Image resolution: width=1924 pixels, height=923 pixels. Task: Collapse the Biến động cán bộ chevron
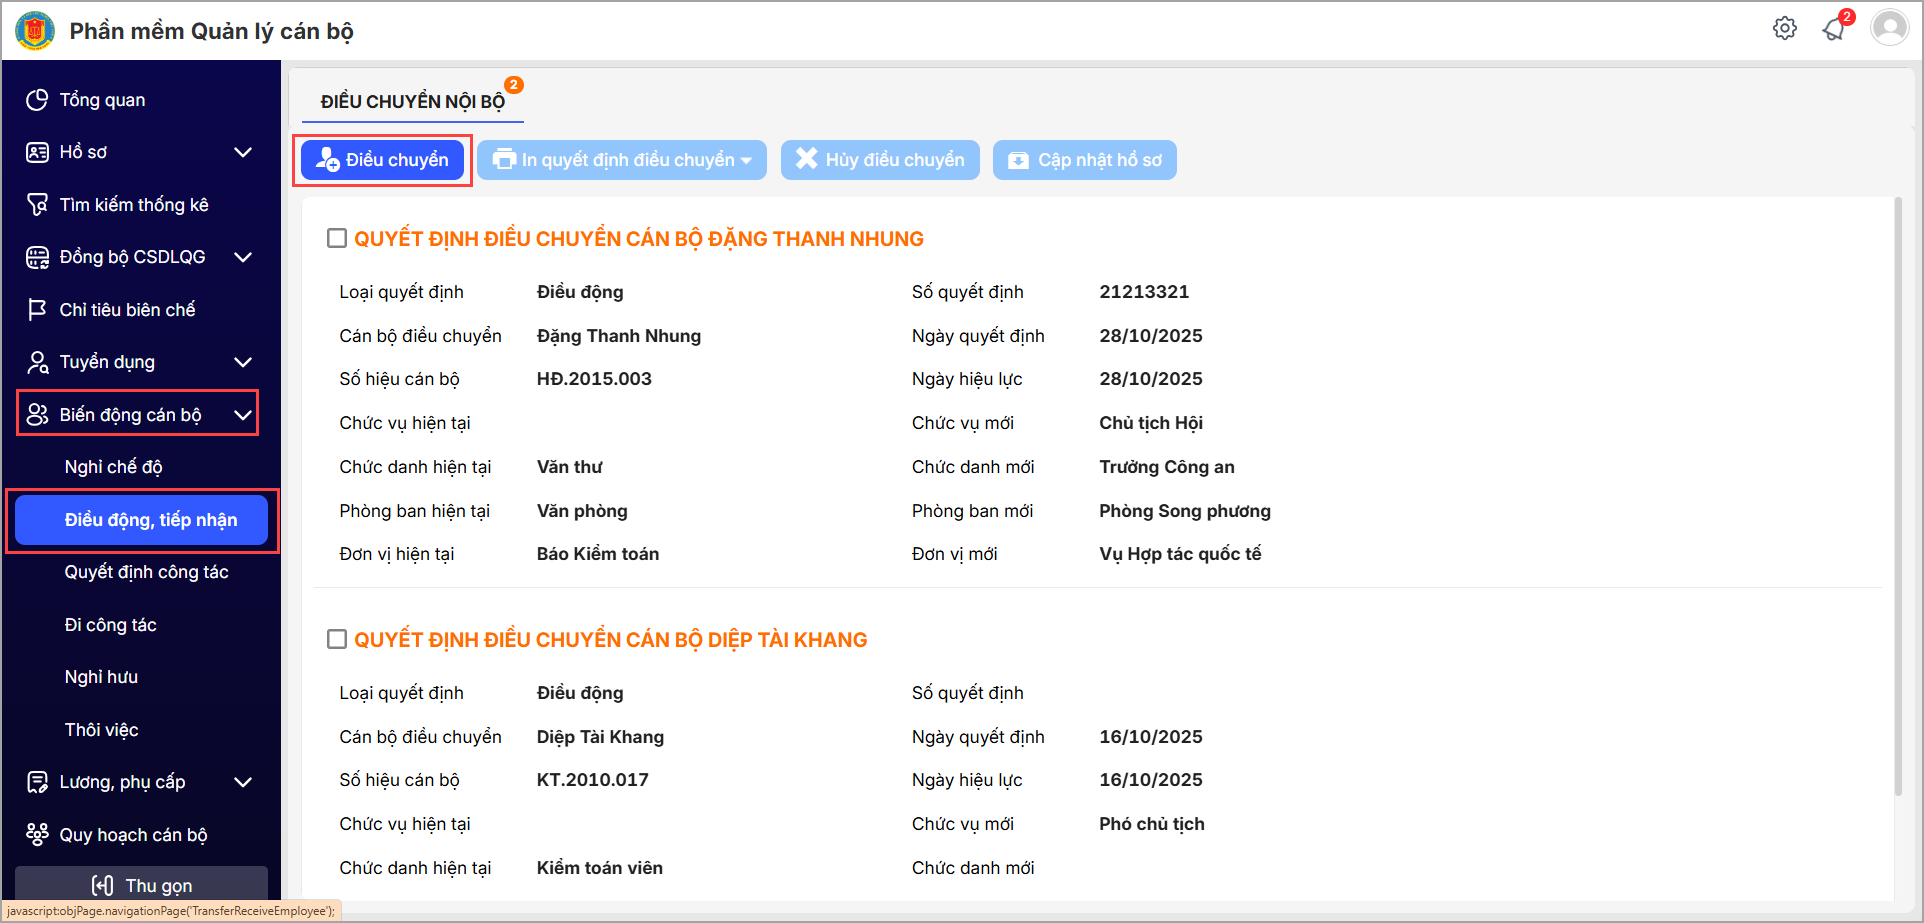(242, 415)
